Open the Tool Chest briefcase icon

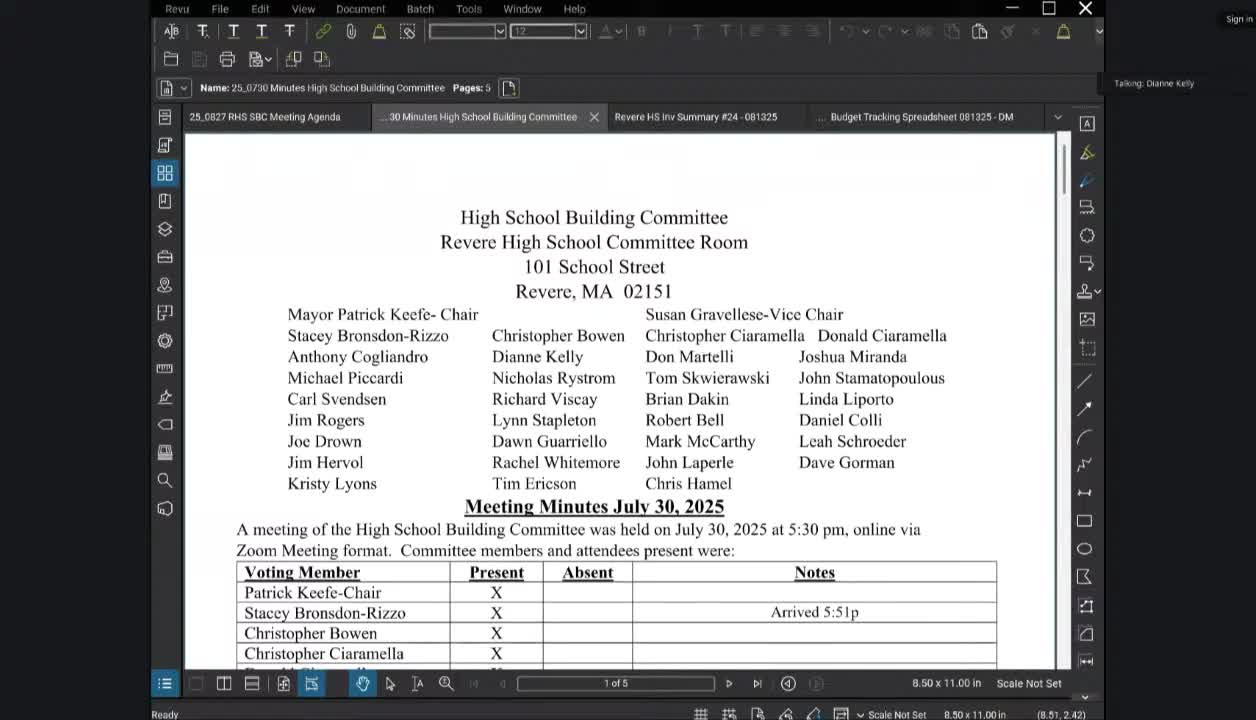[x=165, y=257]
